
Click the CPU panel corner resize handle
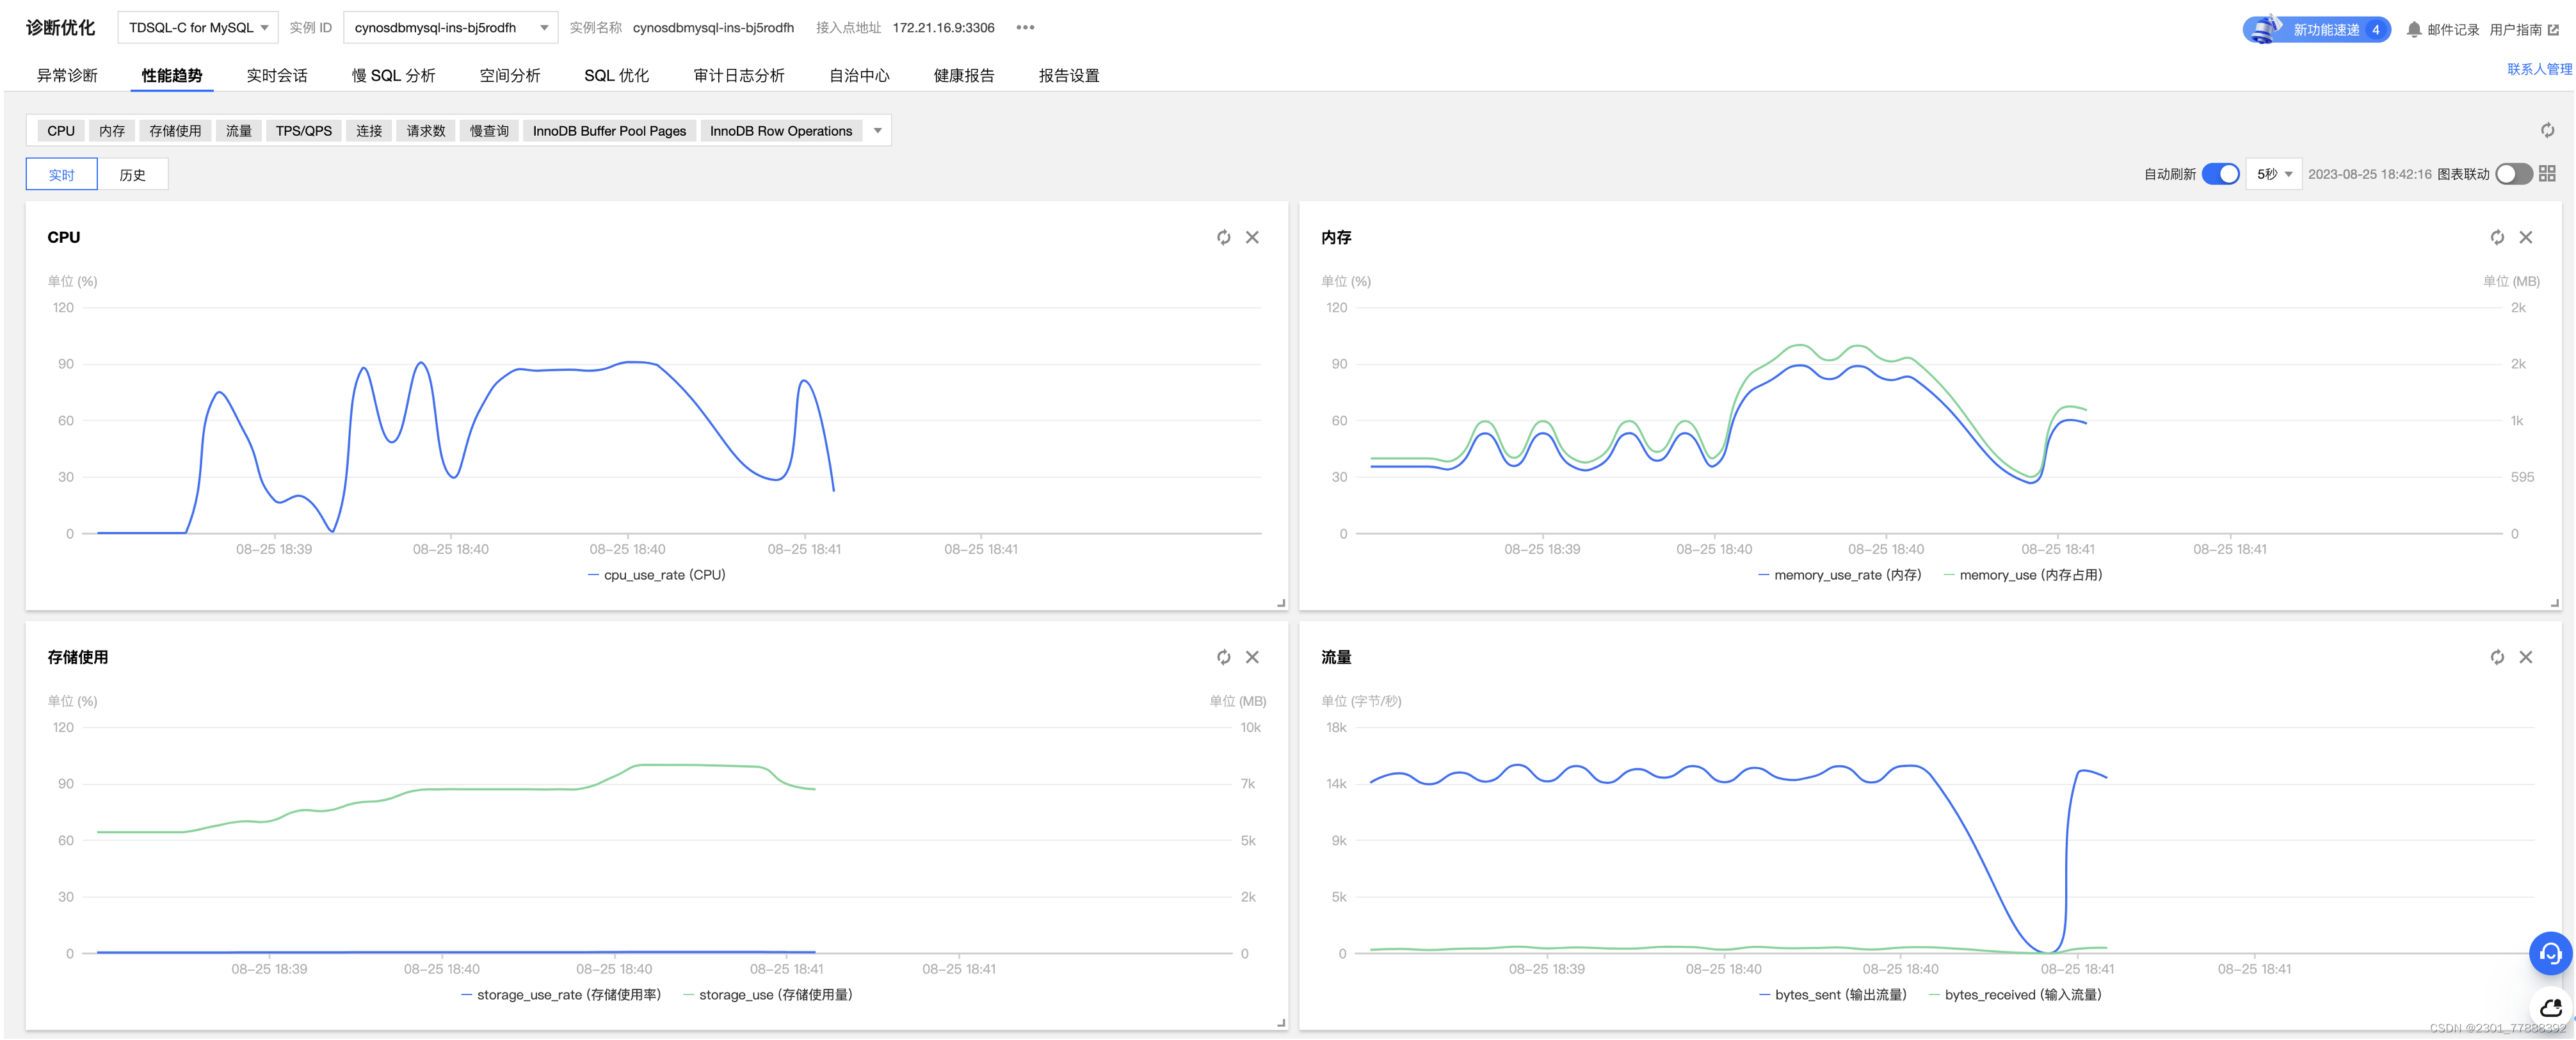(x=1281, y=603)
